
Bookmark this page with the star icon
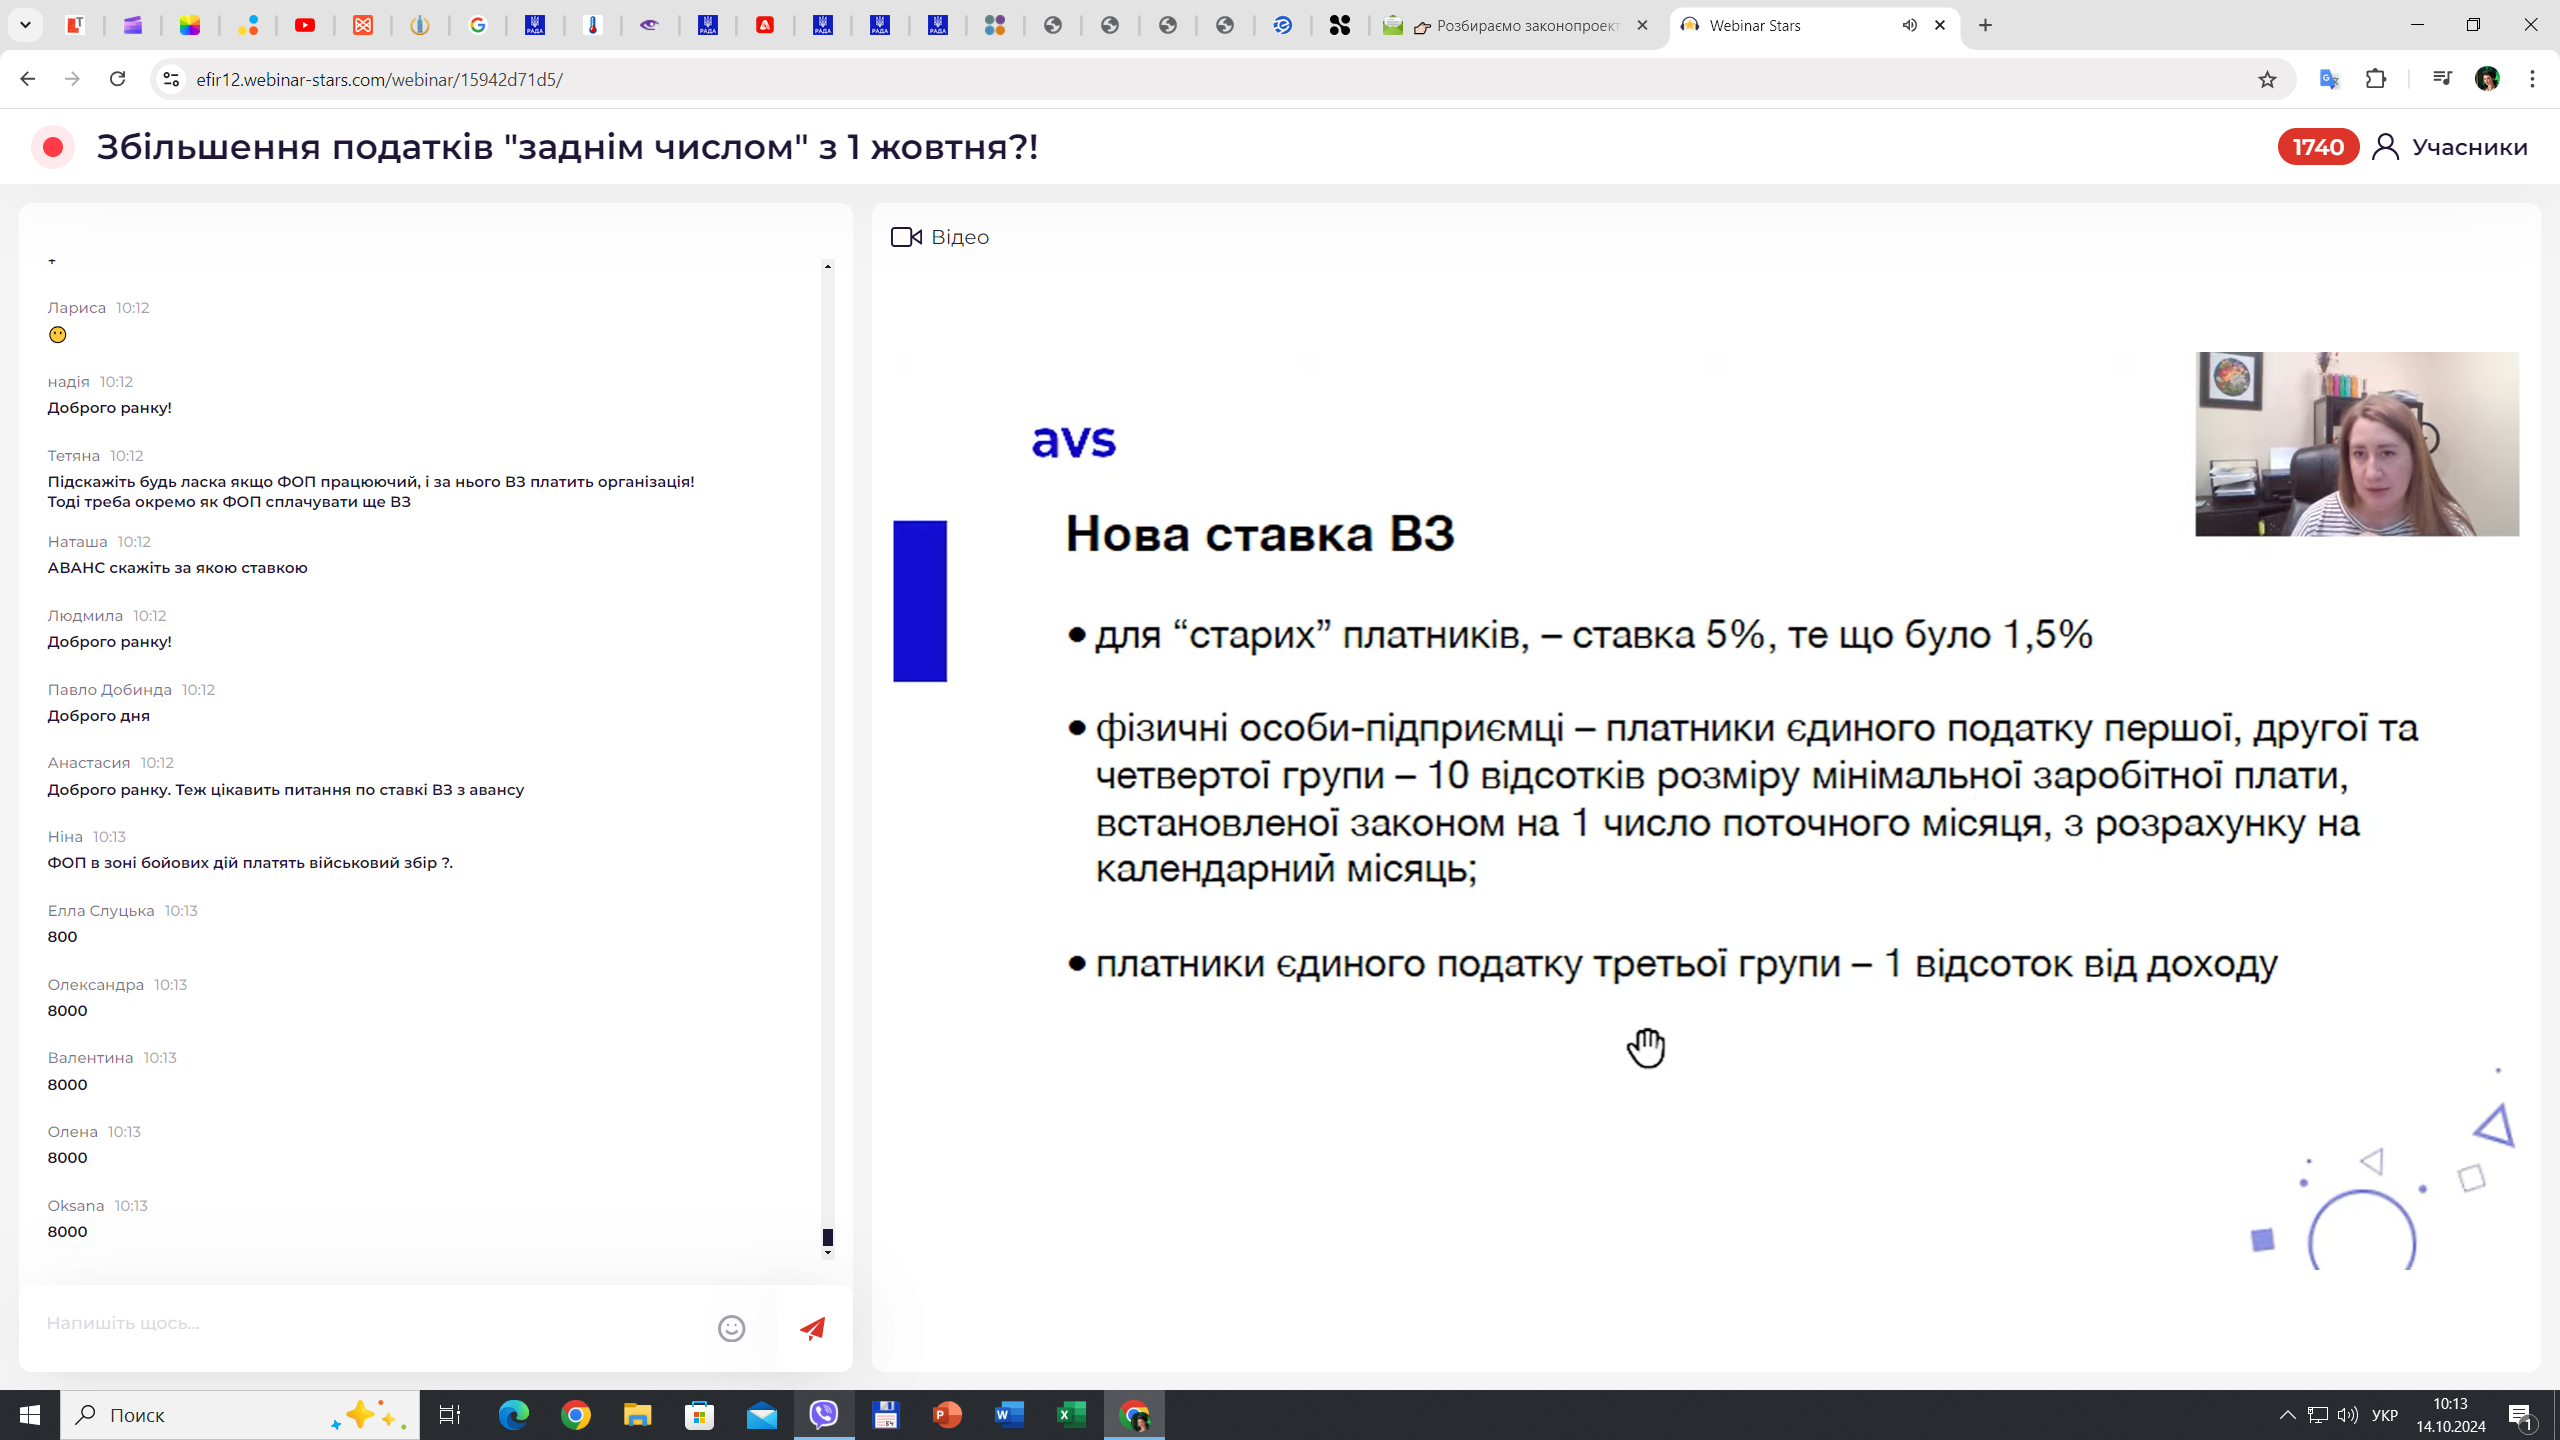(x=2267, y=79)
